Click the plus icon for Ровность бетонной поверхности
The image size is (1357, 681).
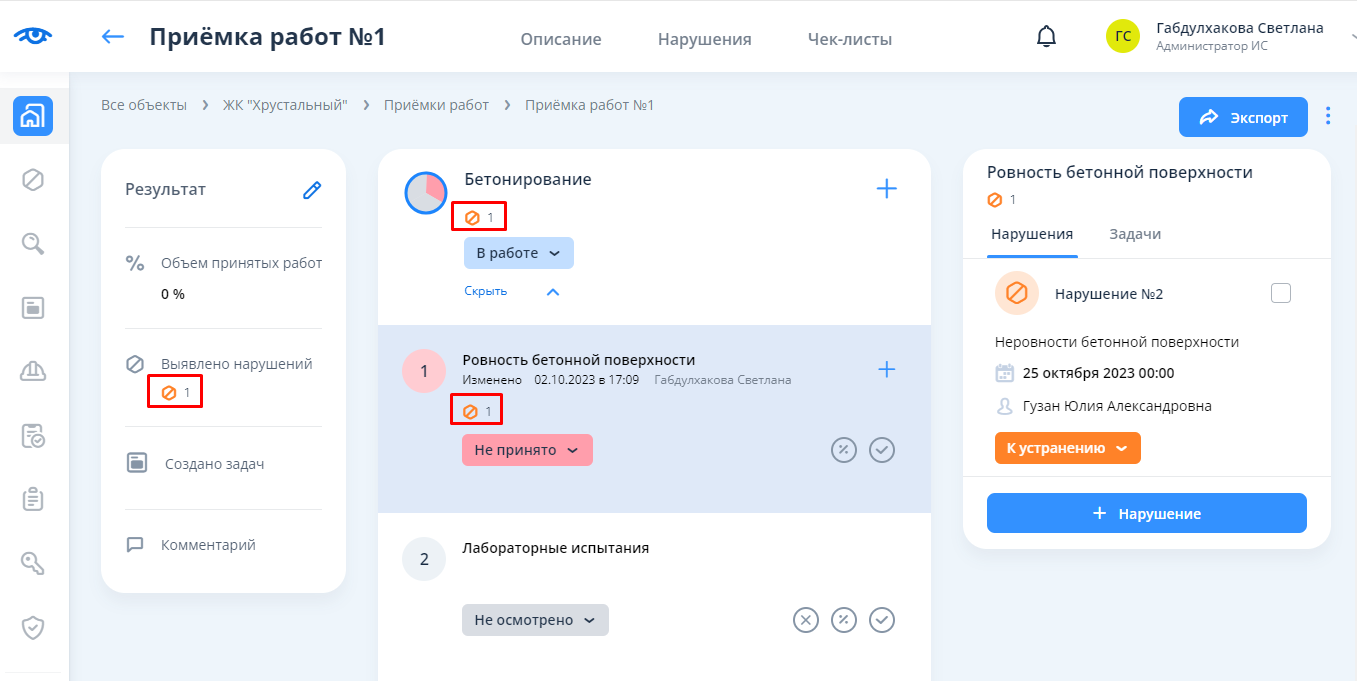pos(886,369)
